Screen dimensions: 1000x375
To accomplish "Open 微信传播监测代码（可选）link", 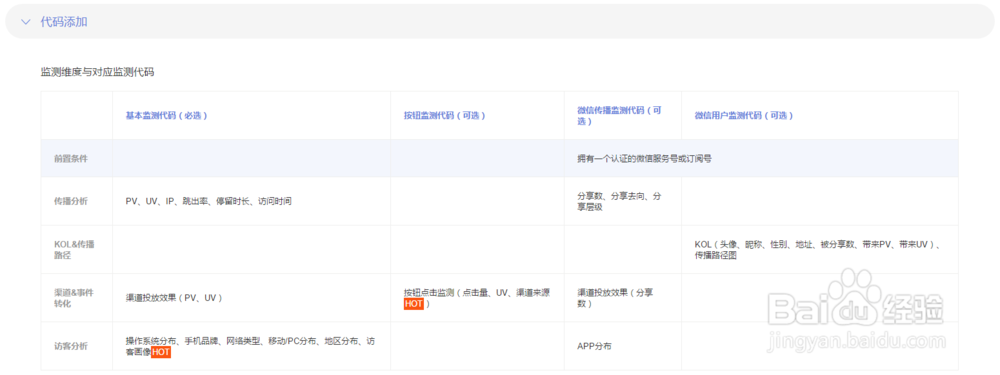I will click(x=619, y=115).
